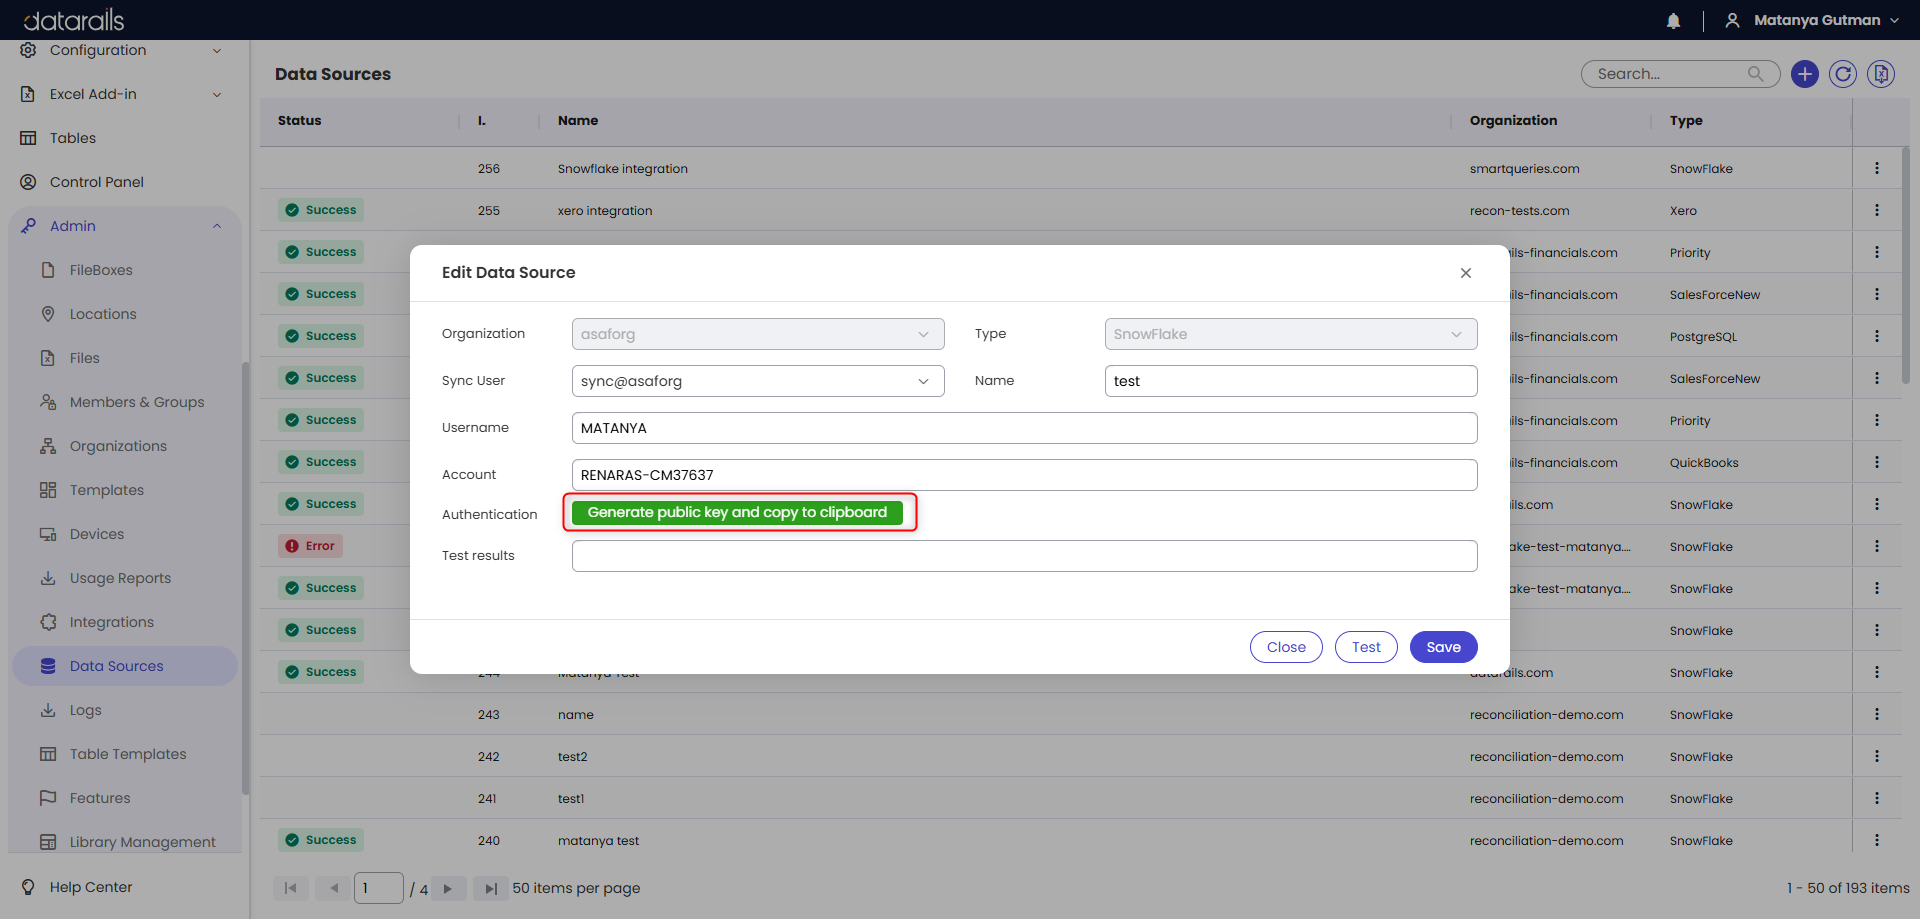
Task: Go to the last page arrow
Action: 490,888
